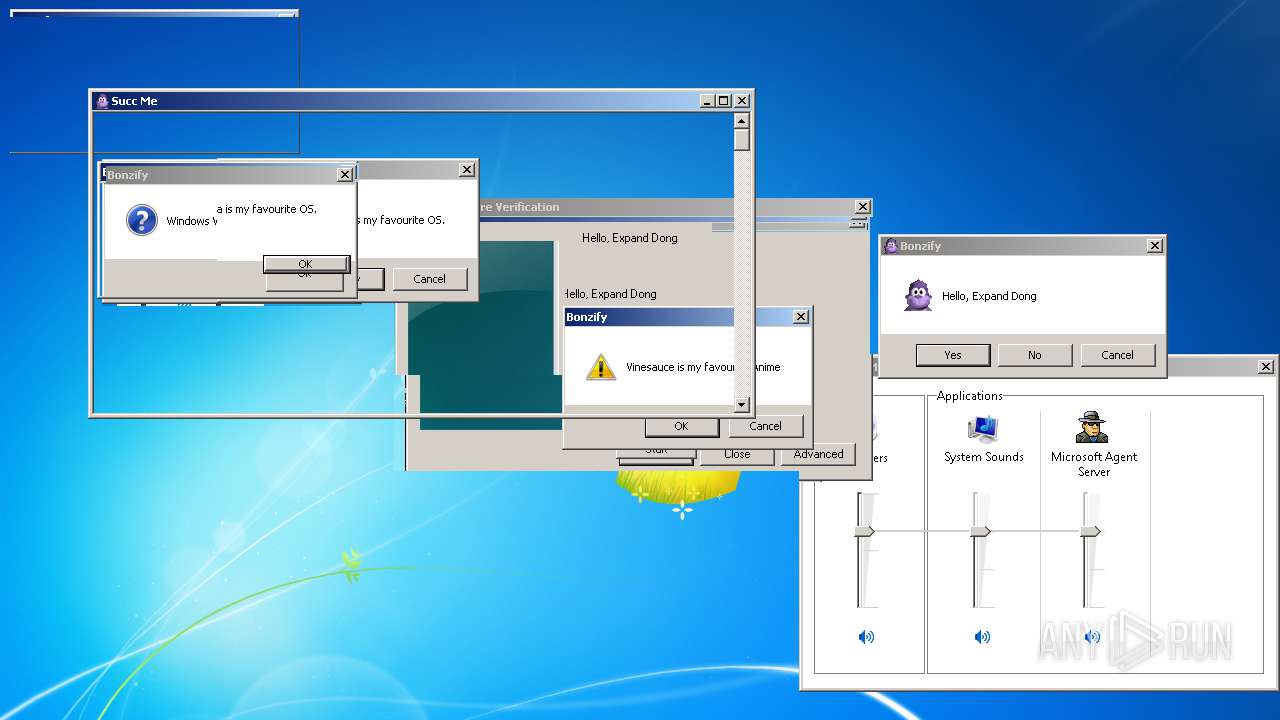Click the yellow warning triangle icon
The image size is (1280, 720).
600,366
